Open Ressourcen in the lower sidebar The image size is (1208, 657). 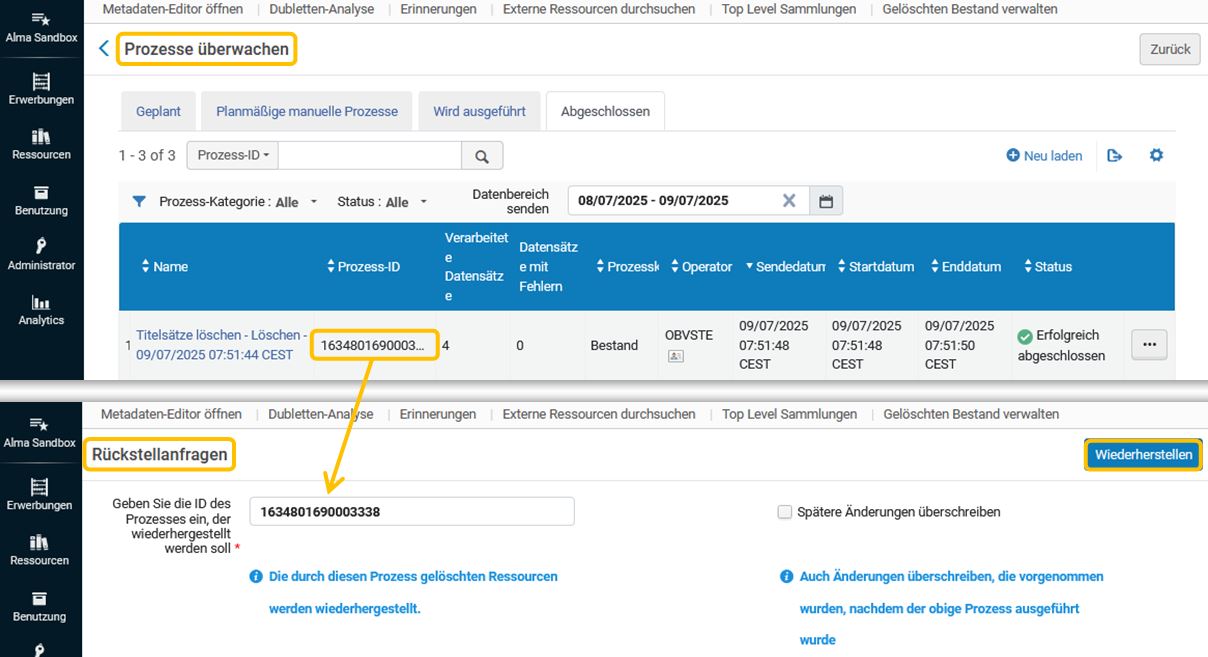click(x=40, y=550)
